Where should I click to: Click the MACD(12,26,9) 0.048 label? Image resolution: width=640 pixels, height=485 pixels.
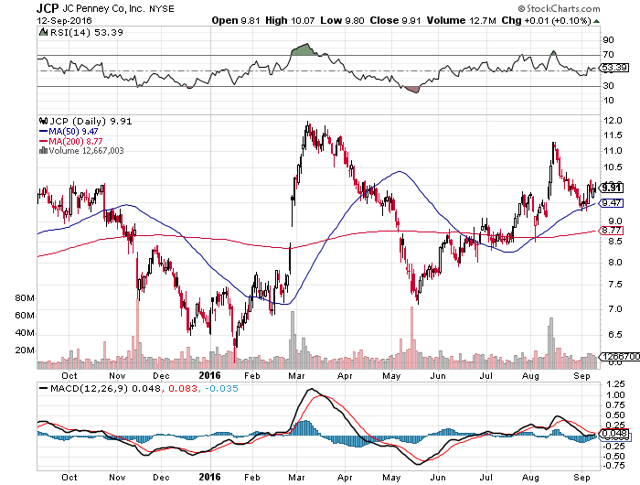[x=105, y=388]
